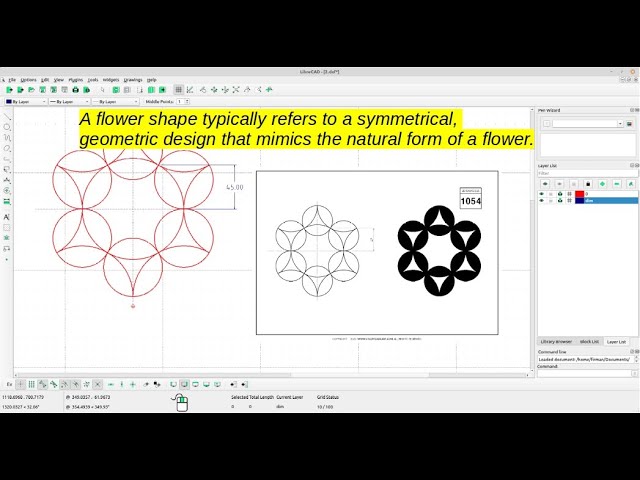
Task: Open the Options menu
Action: (x=29, y=80)
